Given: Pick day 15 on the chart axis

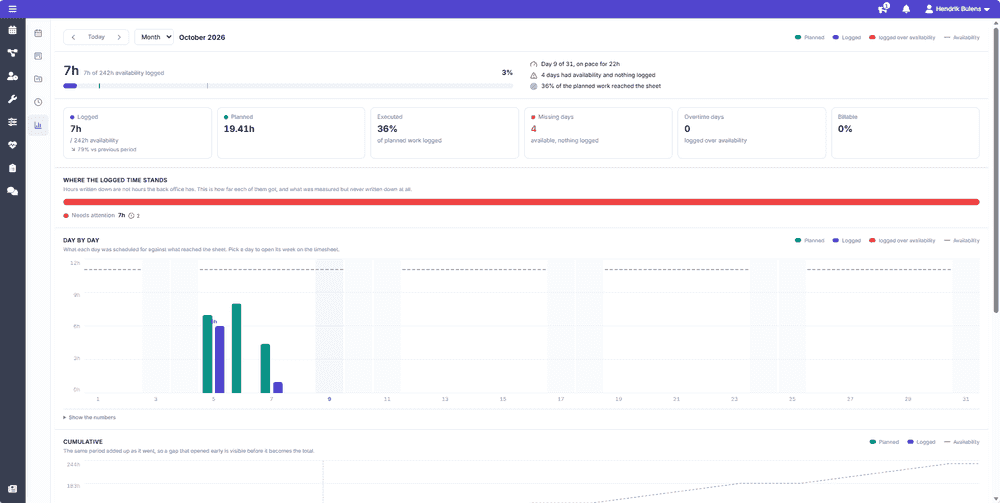Looking at the screenshot, I should pyautogui.click(x=503, y=399).
